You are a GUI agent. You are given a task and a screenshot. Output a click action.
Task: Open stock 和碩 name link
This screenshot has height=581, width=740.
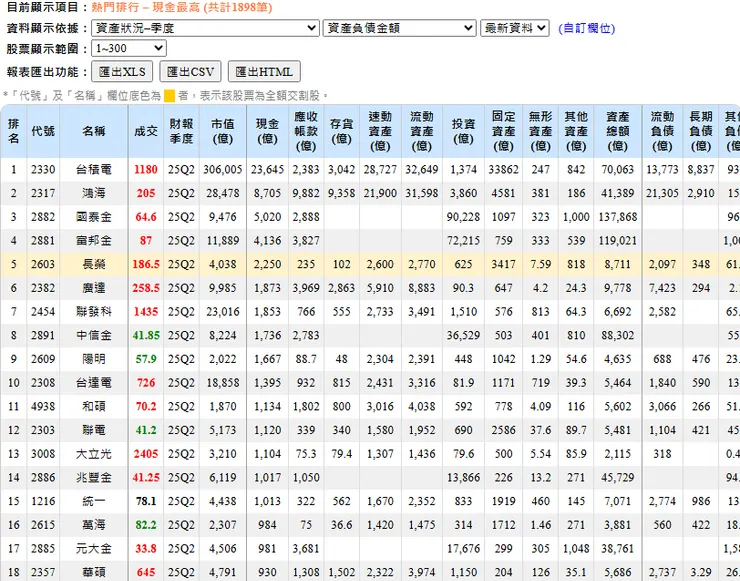coord(94,406)
